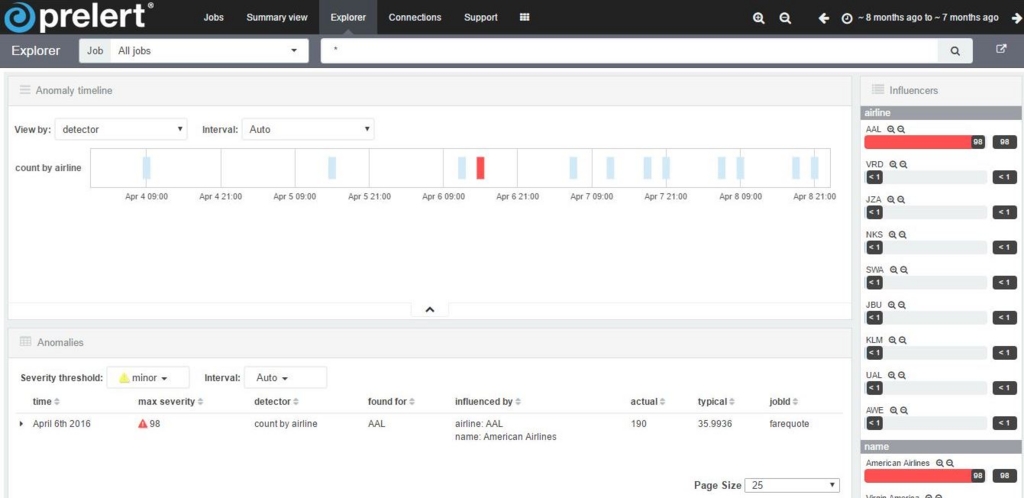This screenshot has height=498, width=1024.
Task: Click the Prelert logo
Action: [78, 17]
